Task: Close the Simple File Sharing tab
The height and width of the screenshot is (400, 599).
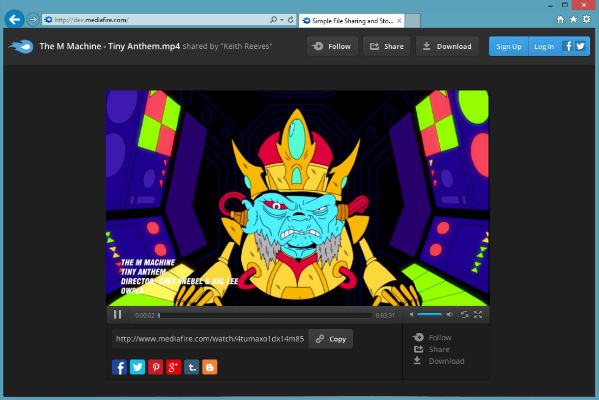Action: 399,21
